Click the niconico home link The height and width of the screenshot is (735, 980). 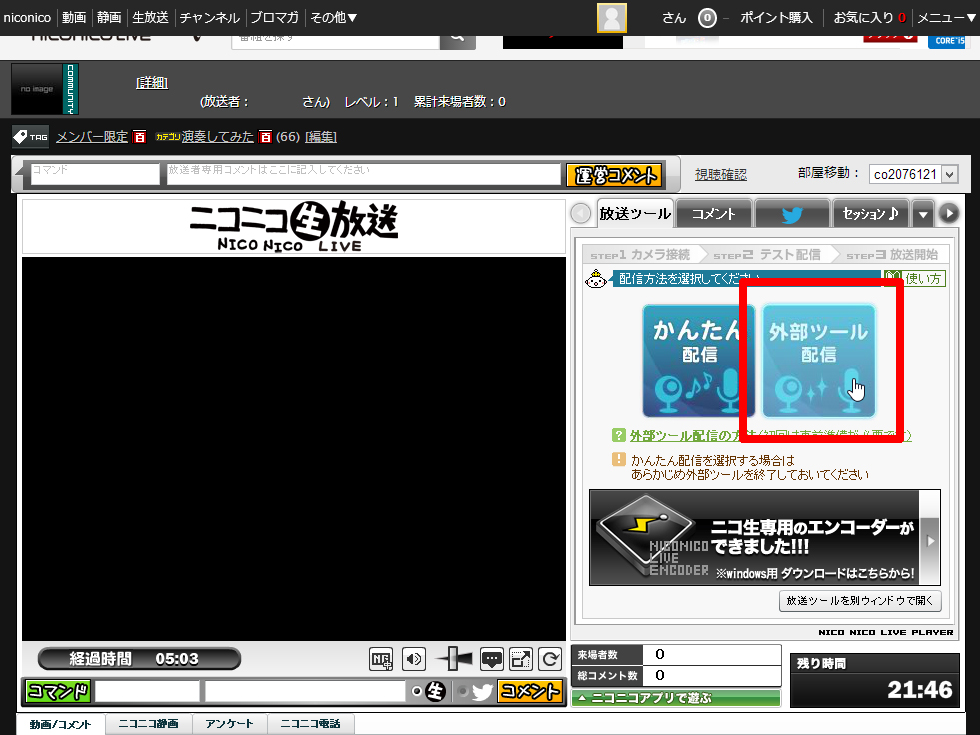coord(27,18)
